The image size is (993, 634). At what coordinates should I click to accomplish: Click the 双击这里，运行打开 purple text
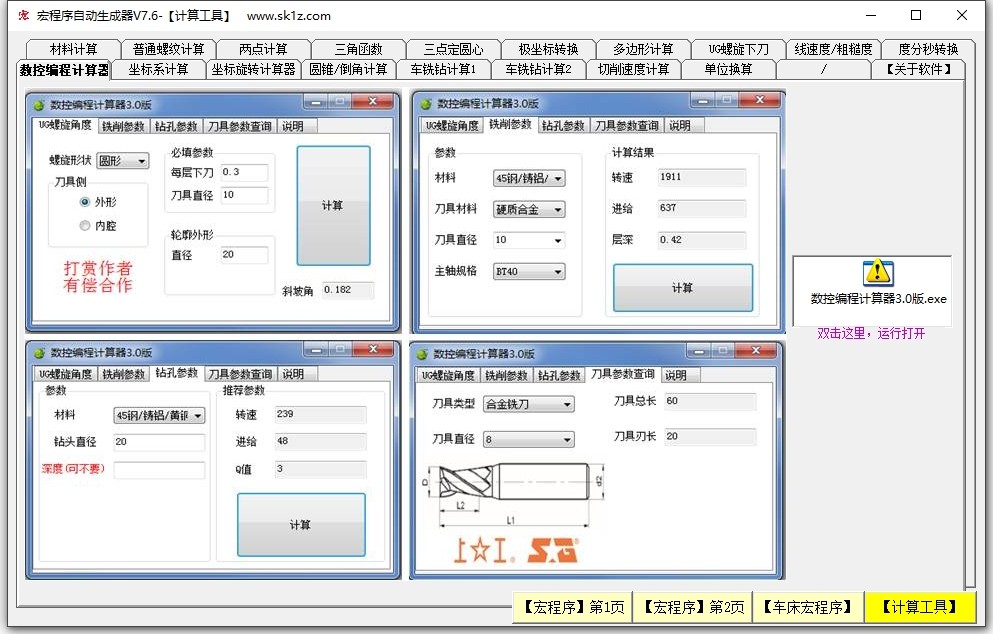[871, 333]
